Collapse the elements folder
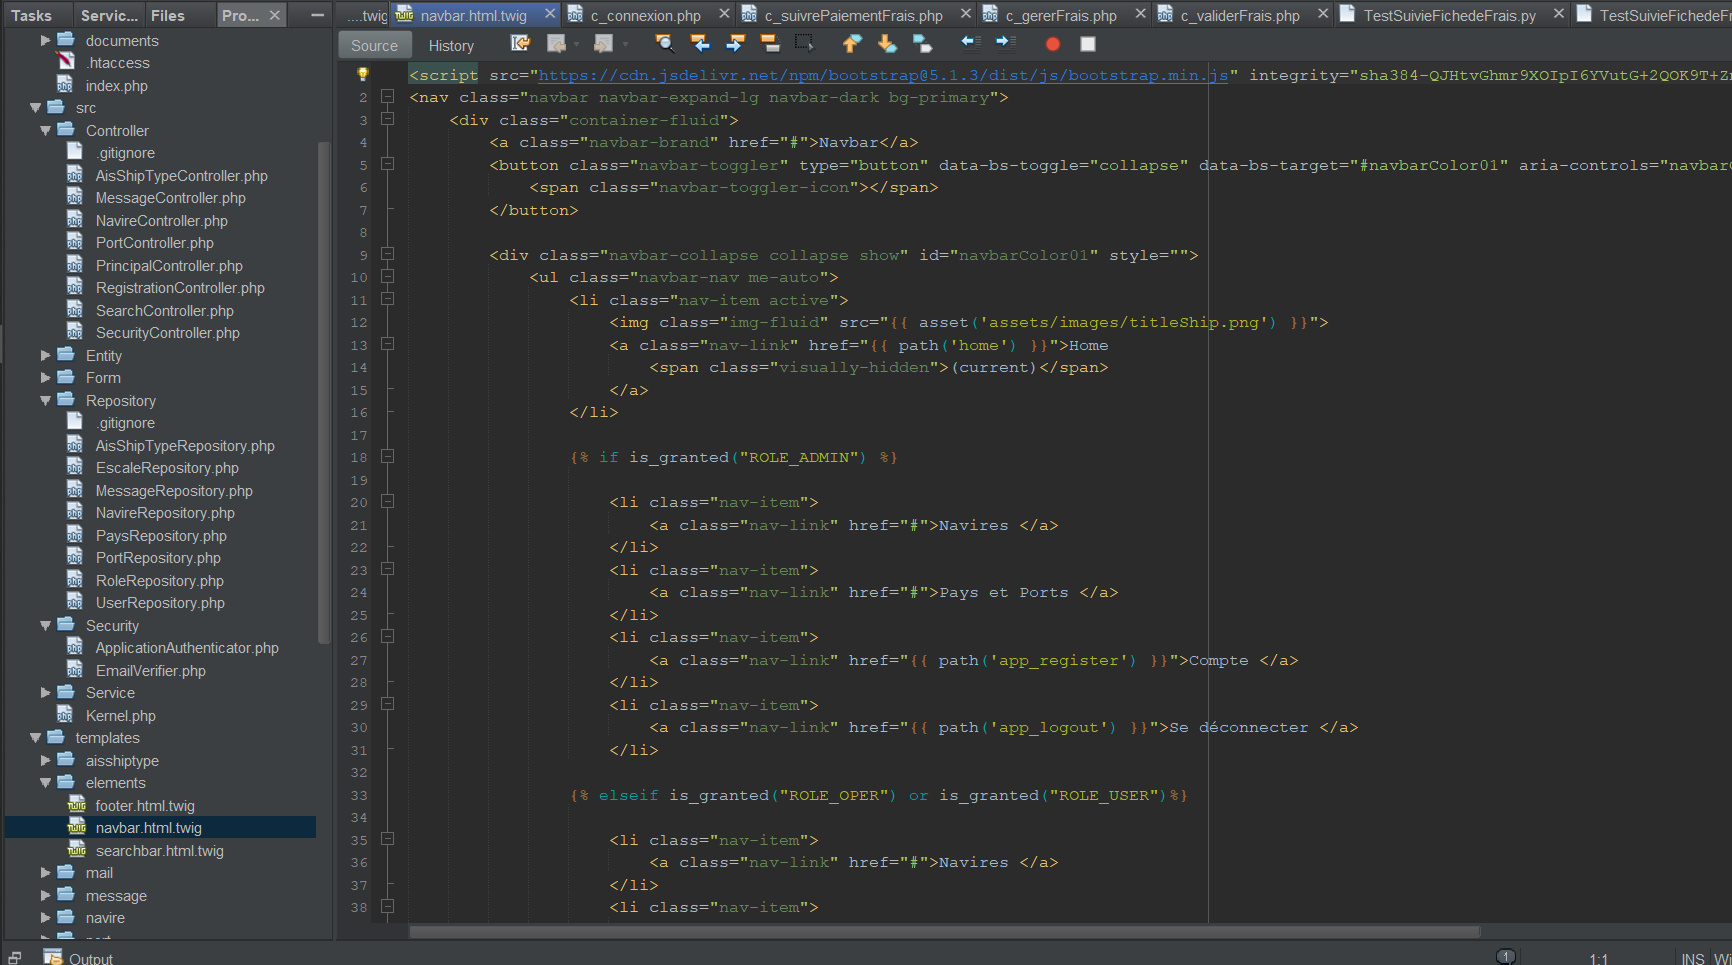The image size is (1732, 965). [x=45, y=783]
